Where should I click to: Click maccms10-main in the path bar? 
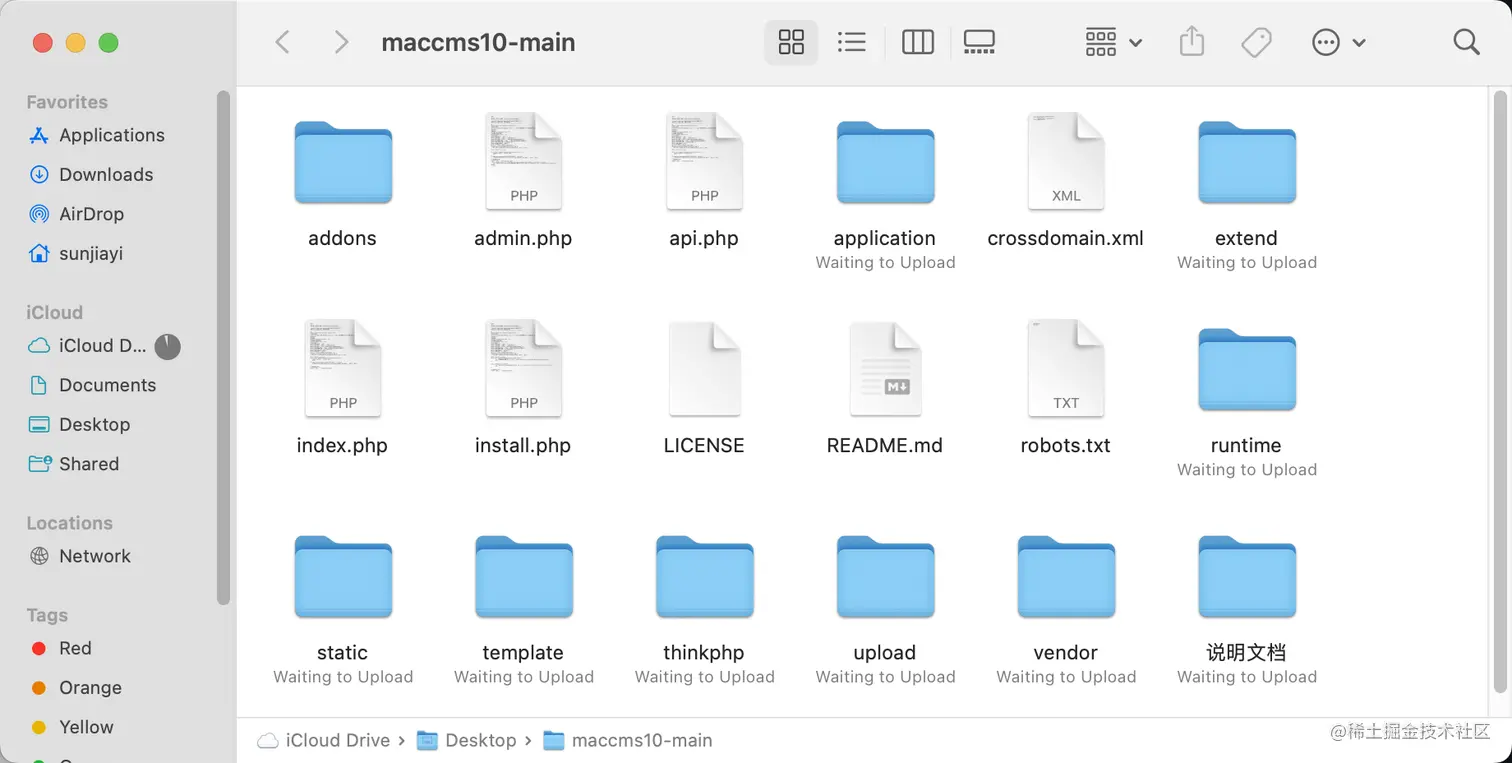tap(628, 740)
